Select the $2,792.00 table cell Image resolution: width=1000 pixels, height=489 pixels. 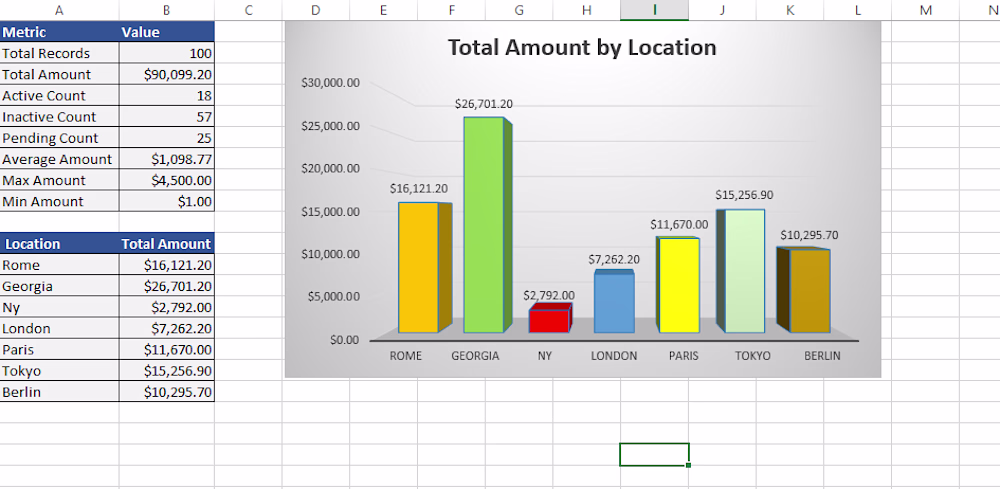166,307
